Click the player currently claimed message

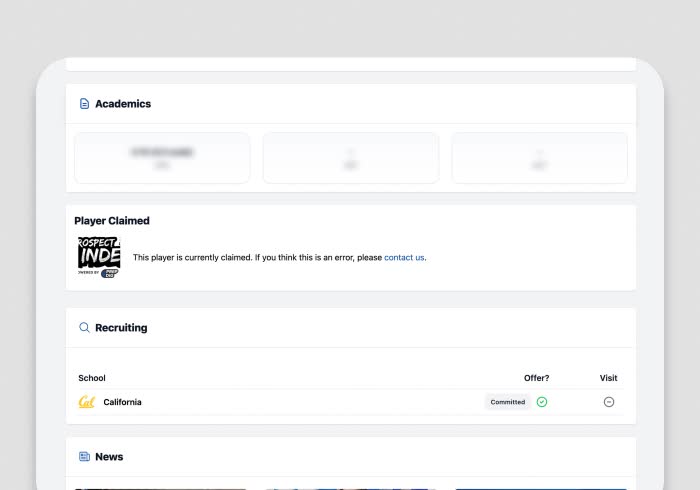click(279, 257)
